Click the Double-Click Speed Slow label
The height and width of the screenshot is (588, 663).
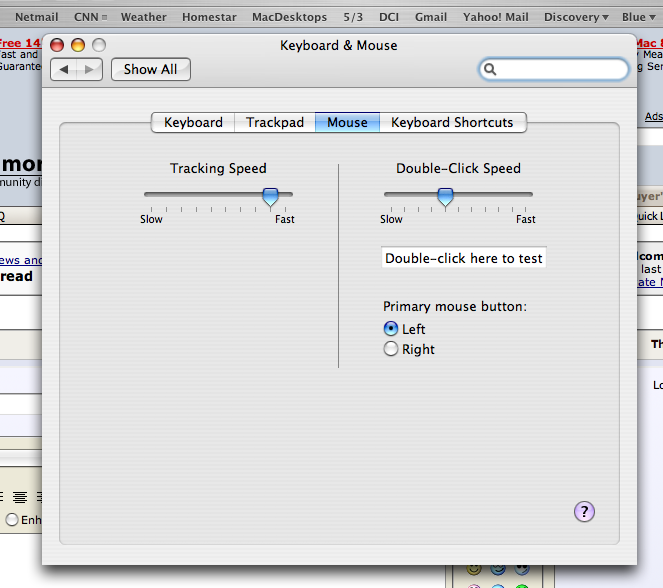point(391,219)
